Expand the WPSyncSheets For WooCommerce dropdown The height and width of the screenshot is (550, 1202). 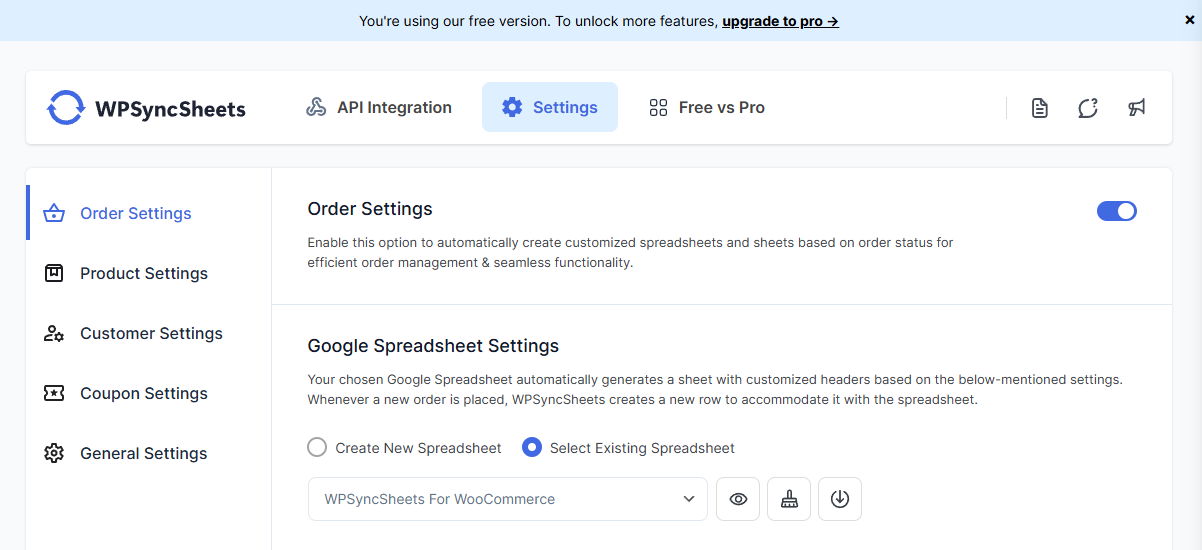(508, 499)
